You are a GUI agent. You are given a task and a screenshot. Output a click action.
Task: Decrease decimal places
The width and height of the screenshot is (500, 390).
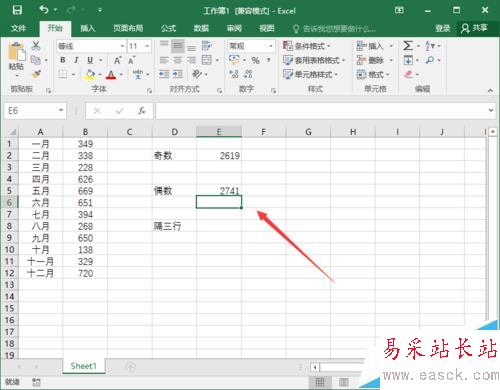[248, 74]
